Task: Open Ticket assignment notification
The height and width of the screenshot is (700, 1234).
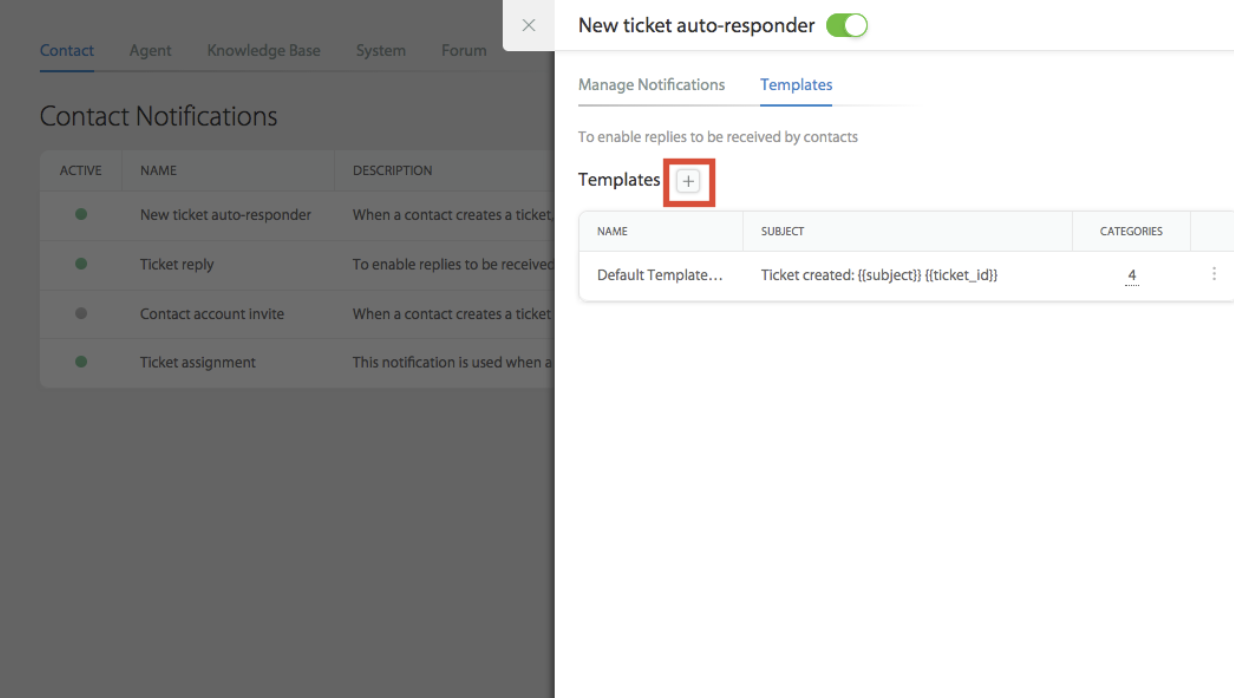Action: click(198, 362)
